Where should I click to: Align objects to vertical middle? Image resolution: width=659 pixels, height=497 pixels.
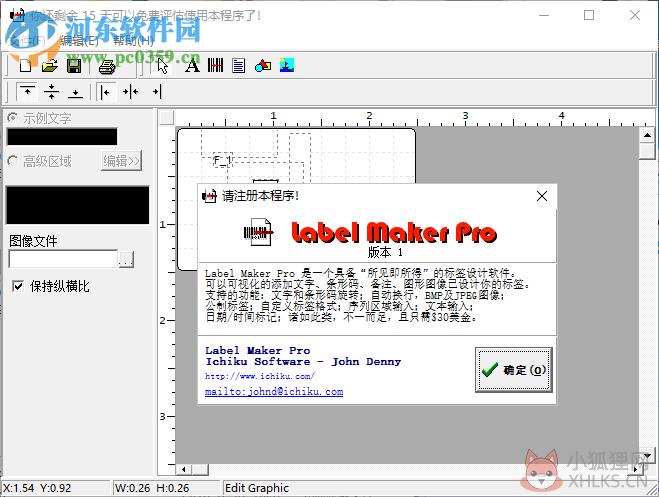pyautogui.click(x=51, y=92)
